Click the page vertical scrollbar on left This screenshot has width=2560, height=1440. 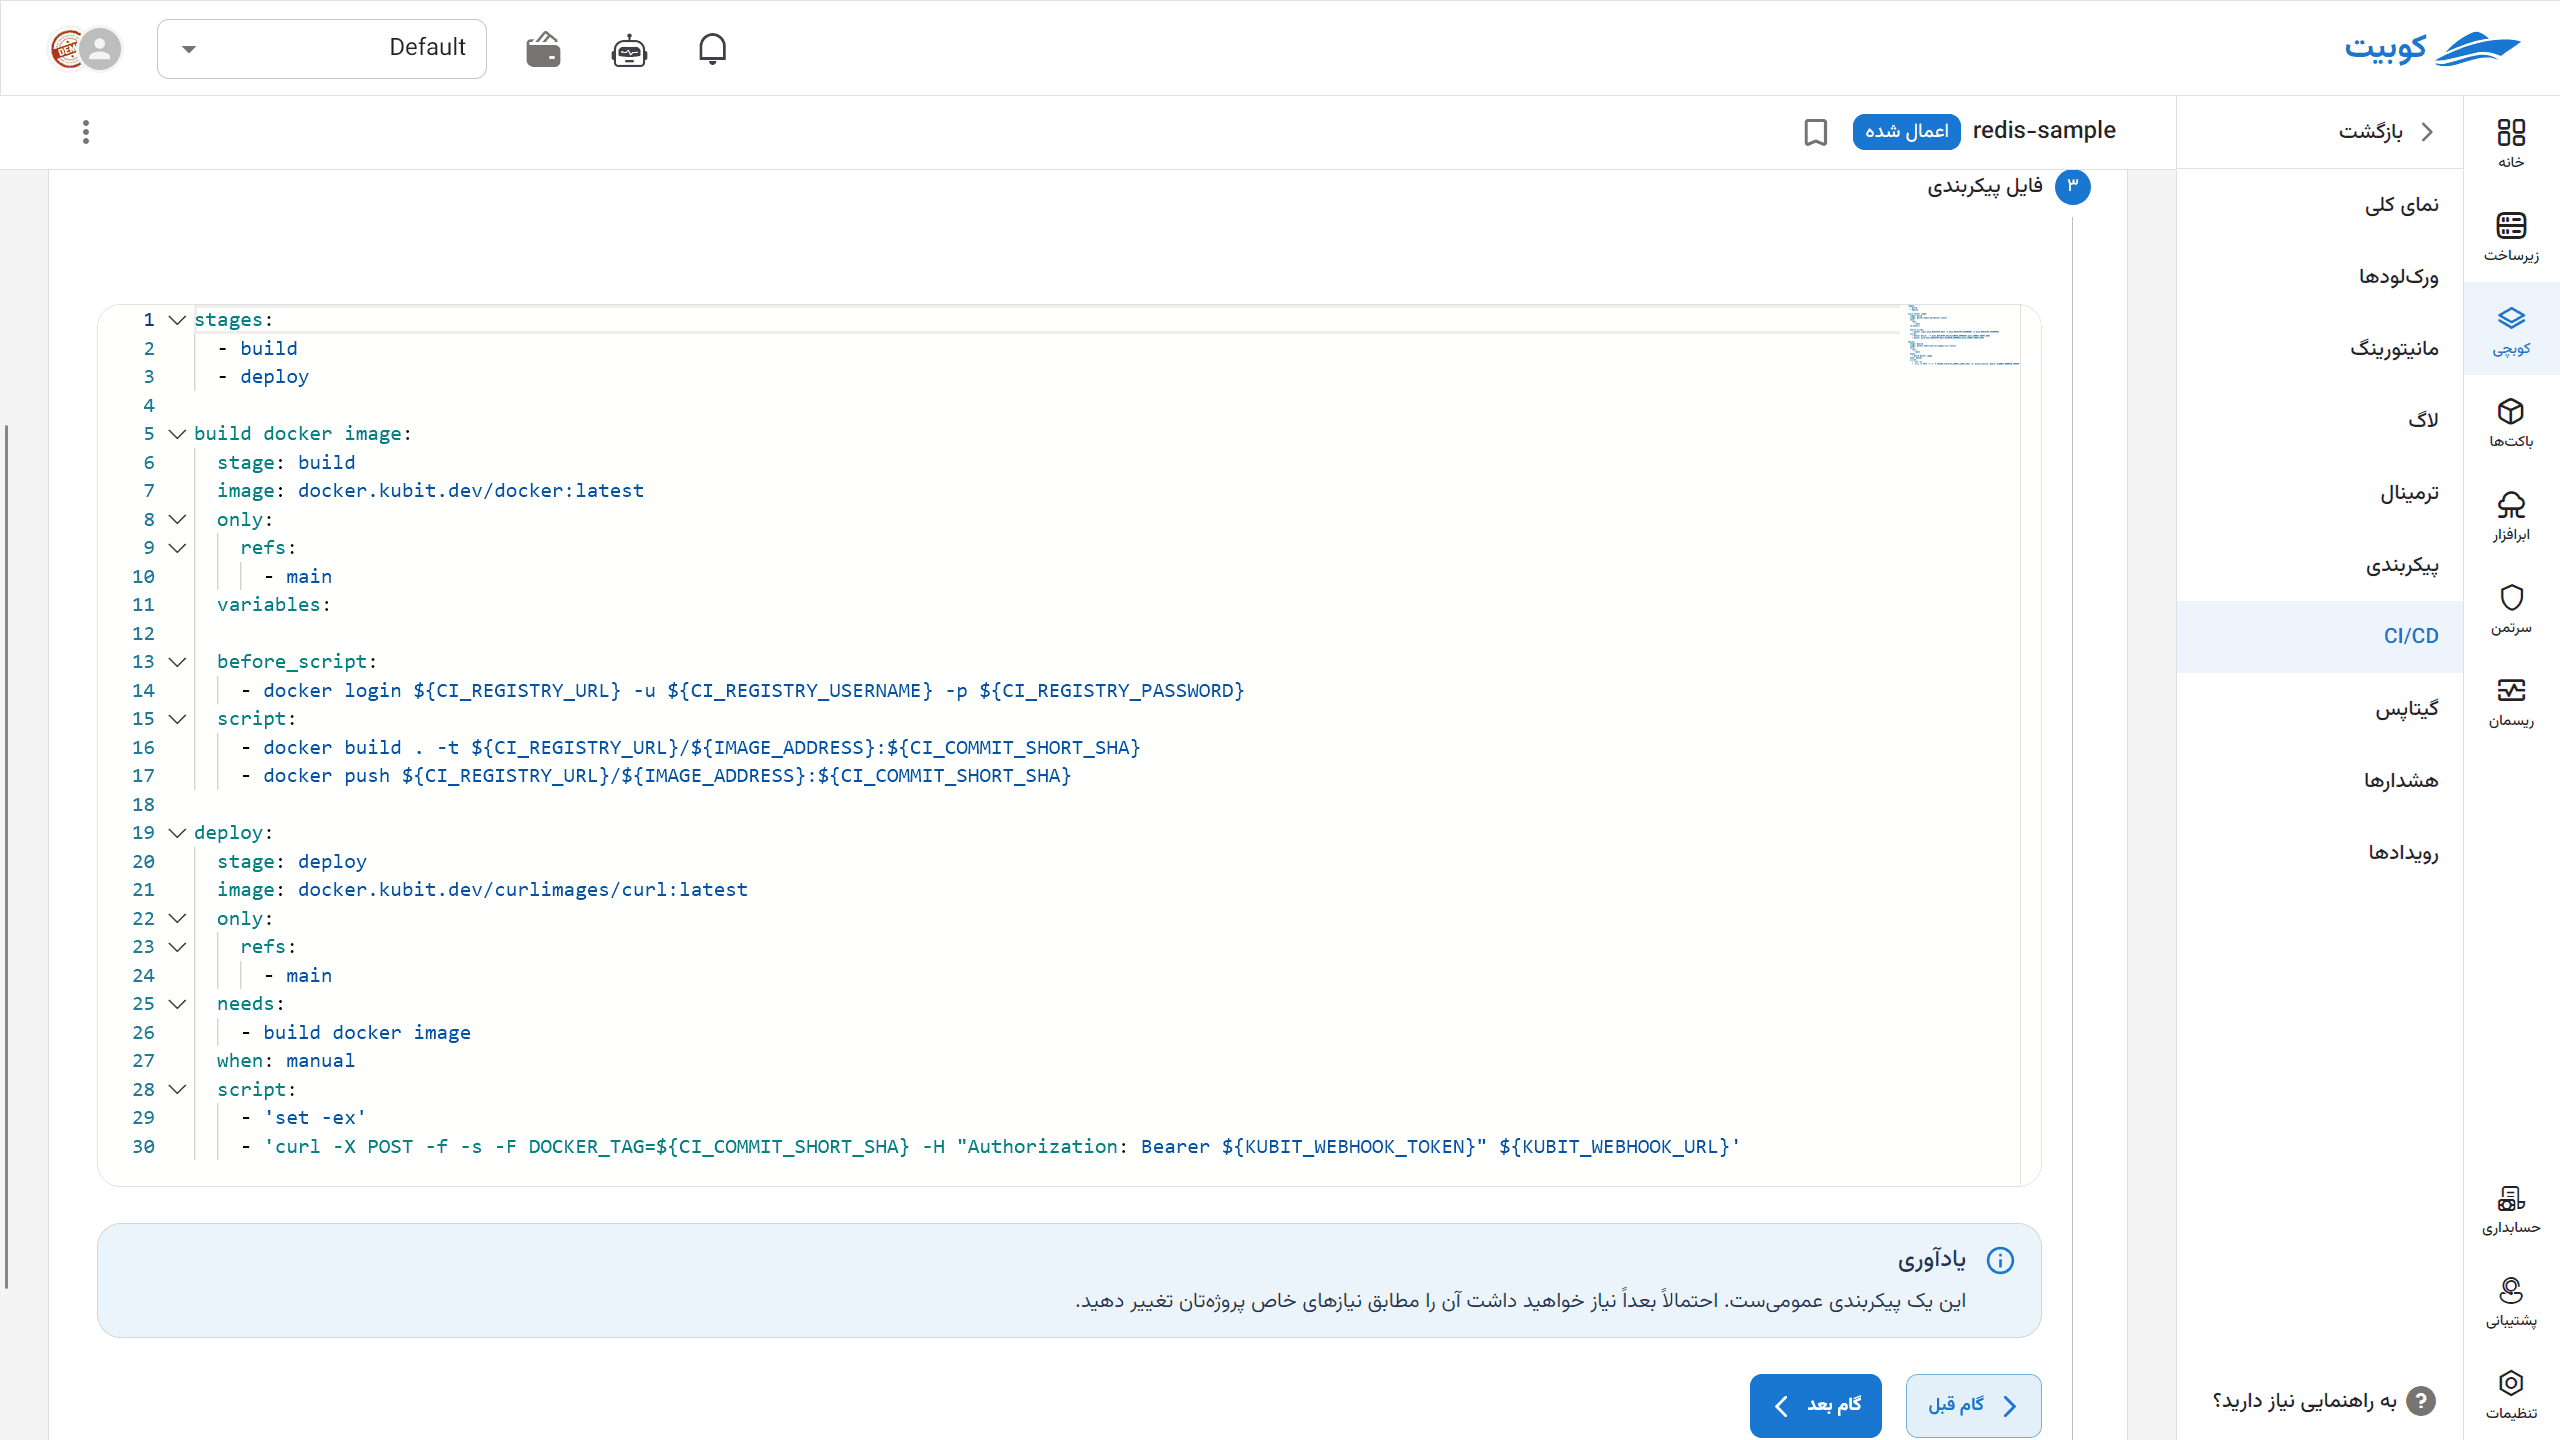[x=7, y=857]
